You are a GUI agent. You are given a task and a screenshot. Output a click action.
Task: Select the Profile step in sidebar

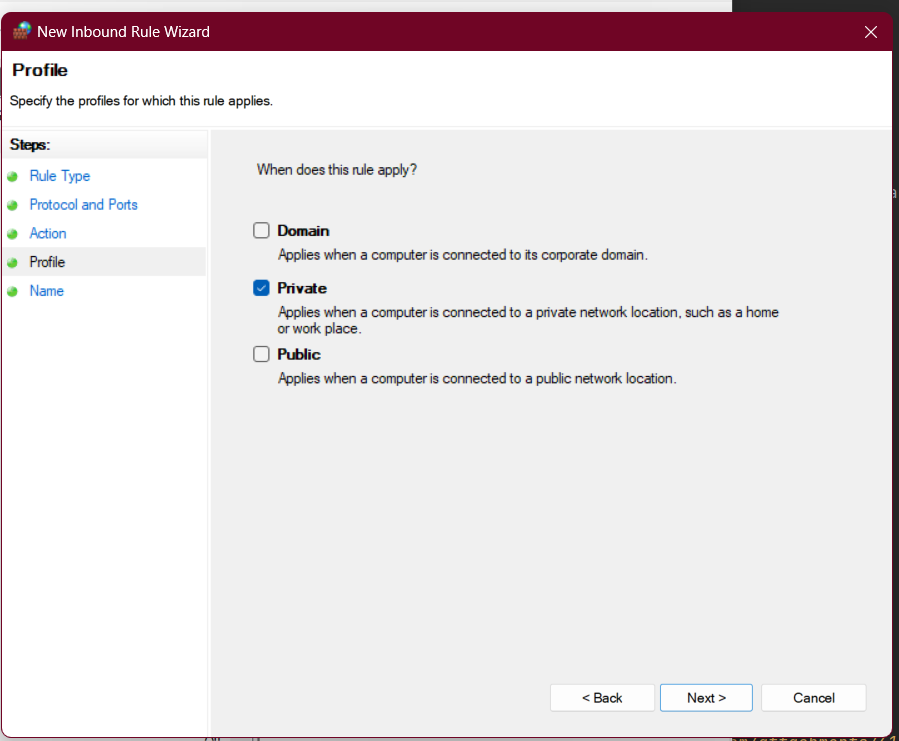(47, 262)
